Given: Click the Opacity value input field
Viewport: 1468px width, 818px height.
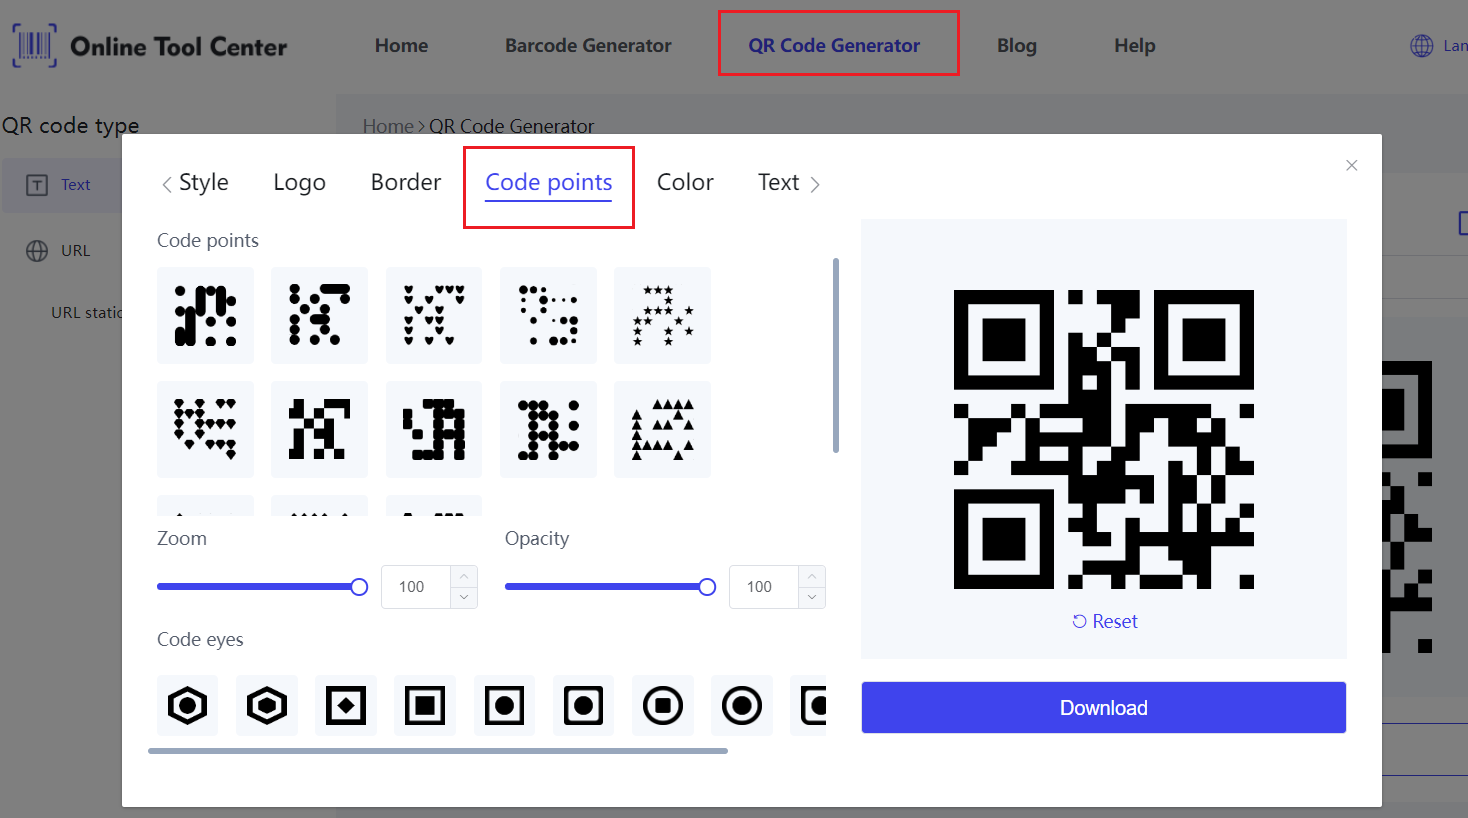Looking at the screenshot, I should pos(765,587).
